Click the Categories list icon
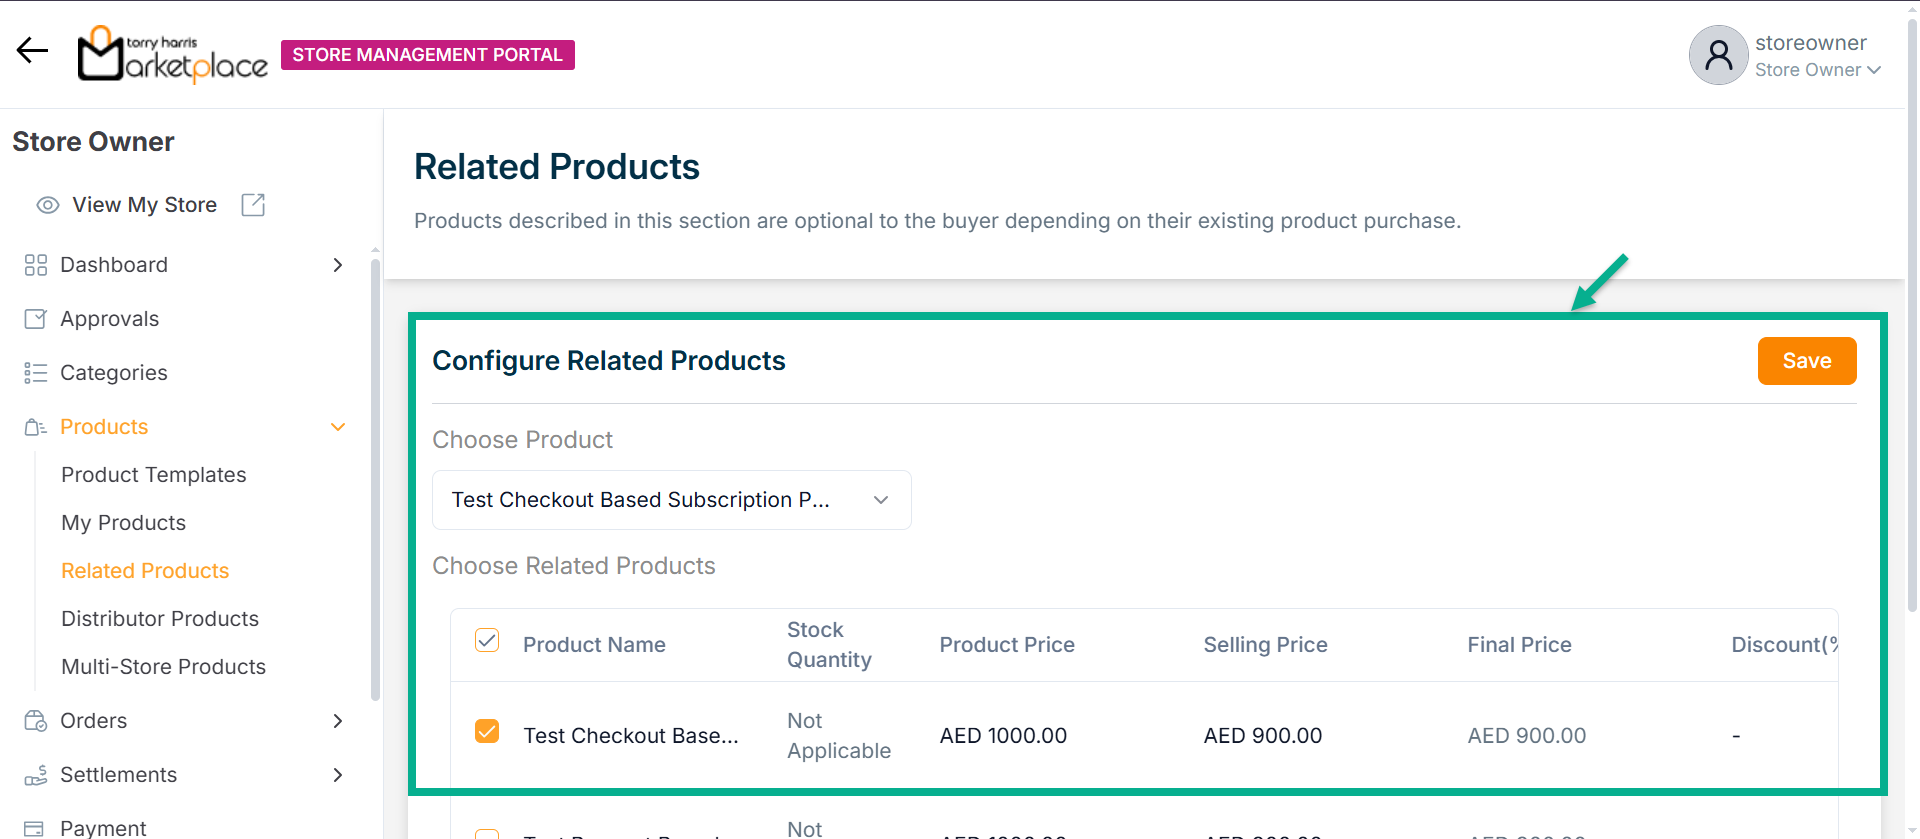 coord(36,373)
